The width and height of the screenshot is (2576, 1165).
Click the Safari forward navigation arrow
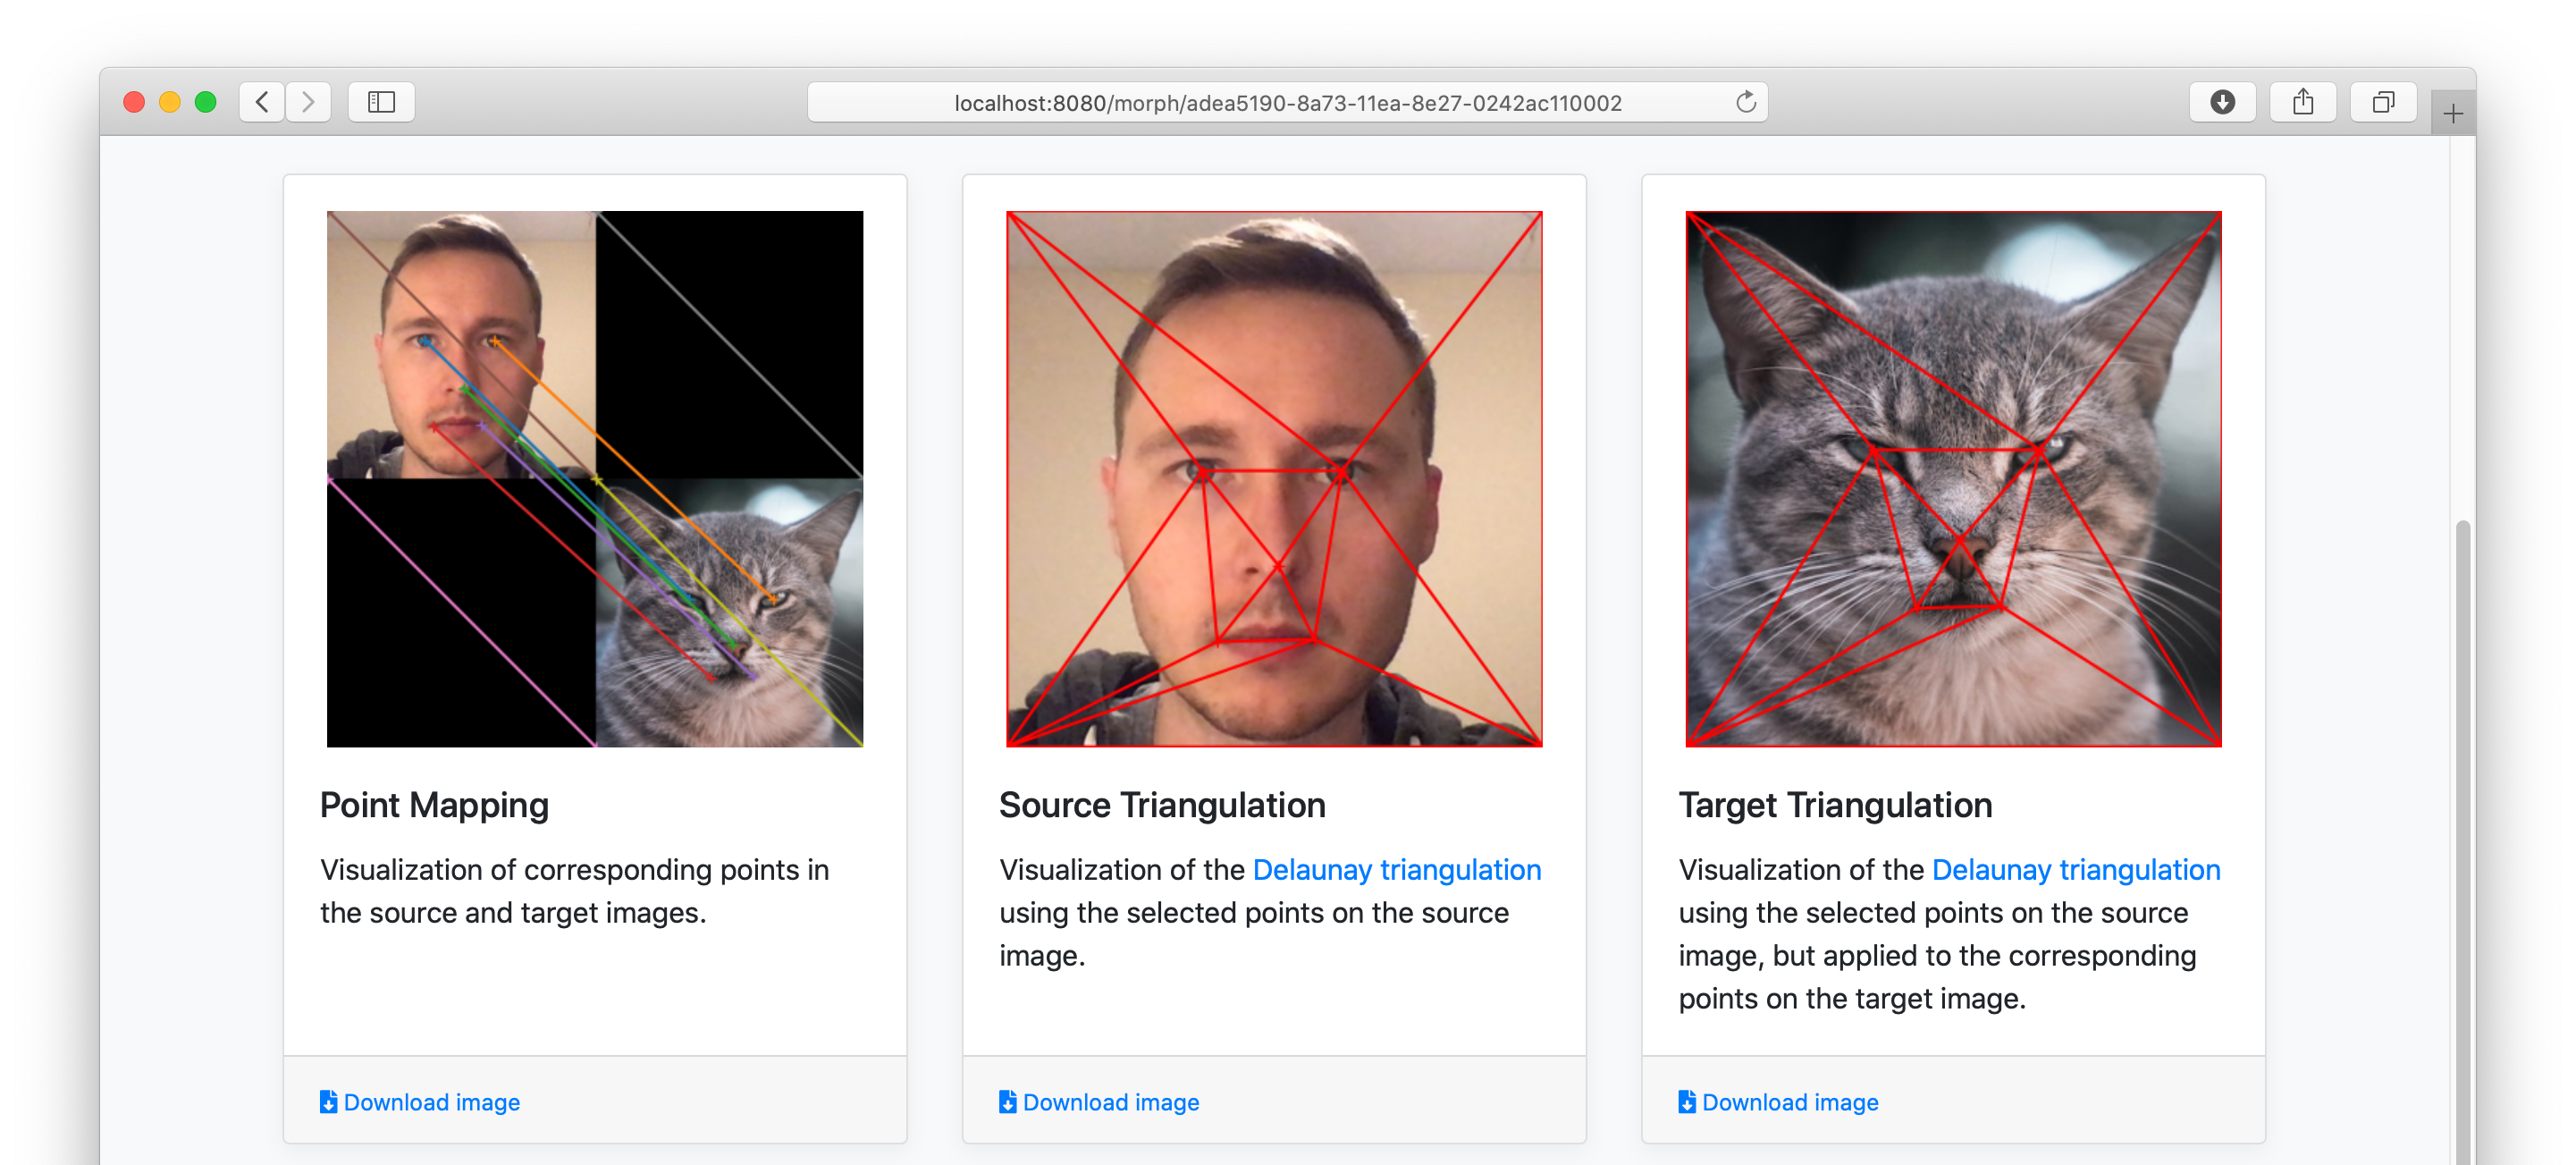tap(308, 102)
